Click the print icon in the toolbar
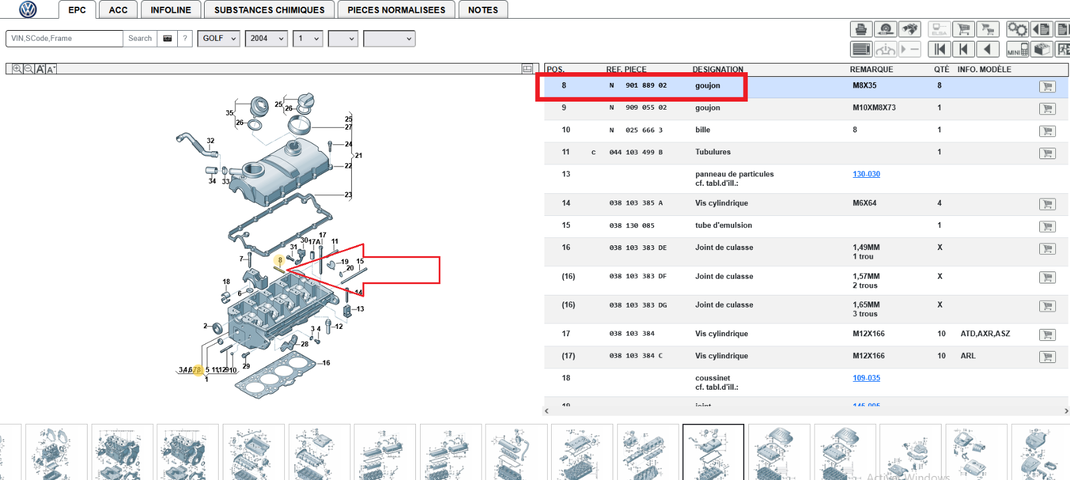The height and width of the screenshot is (480, 1070). tap(861, 29)
